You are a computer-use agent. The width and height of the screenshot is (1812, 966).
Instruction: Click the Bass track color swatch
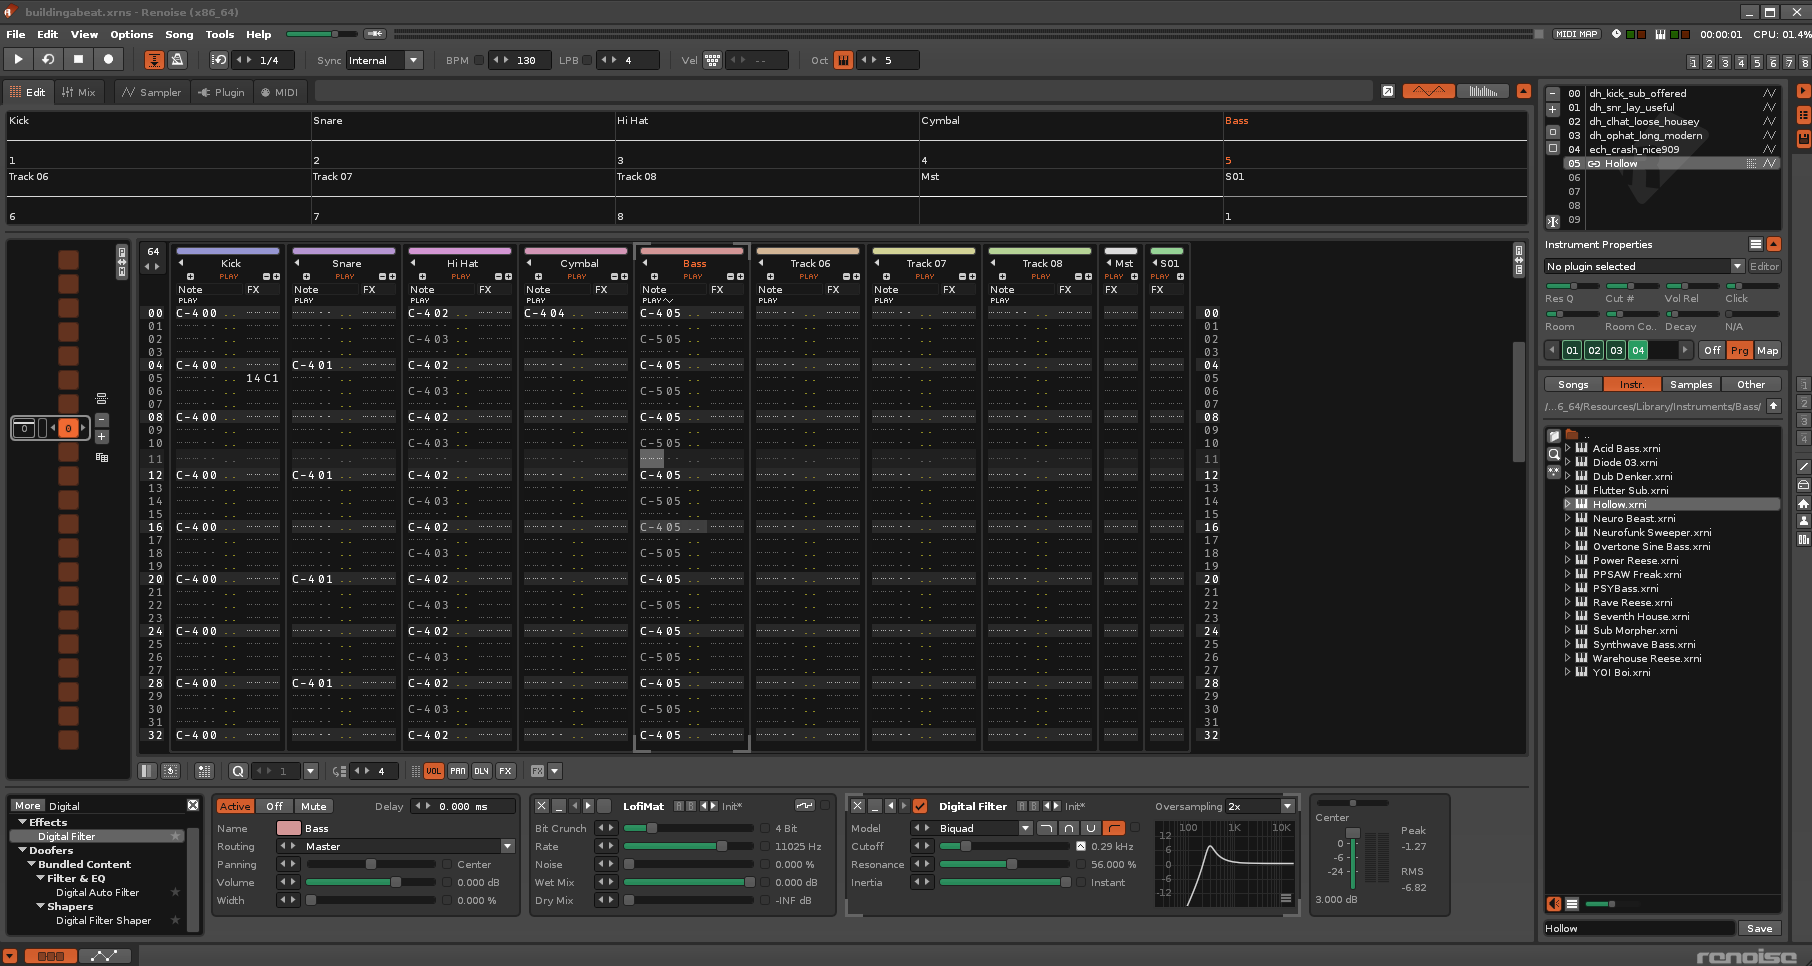288,828
